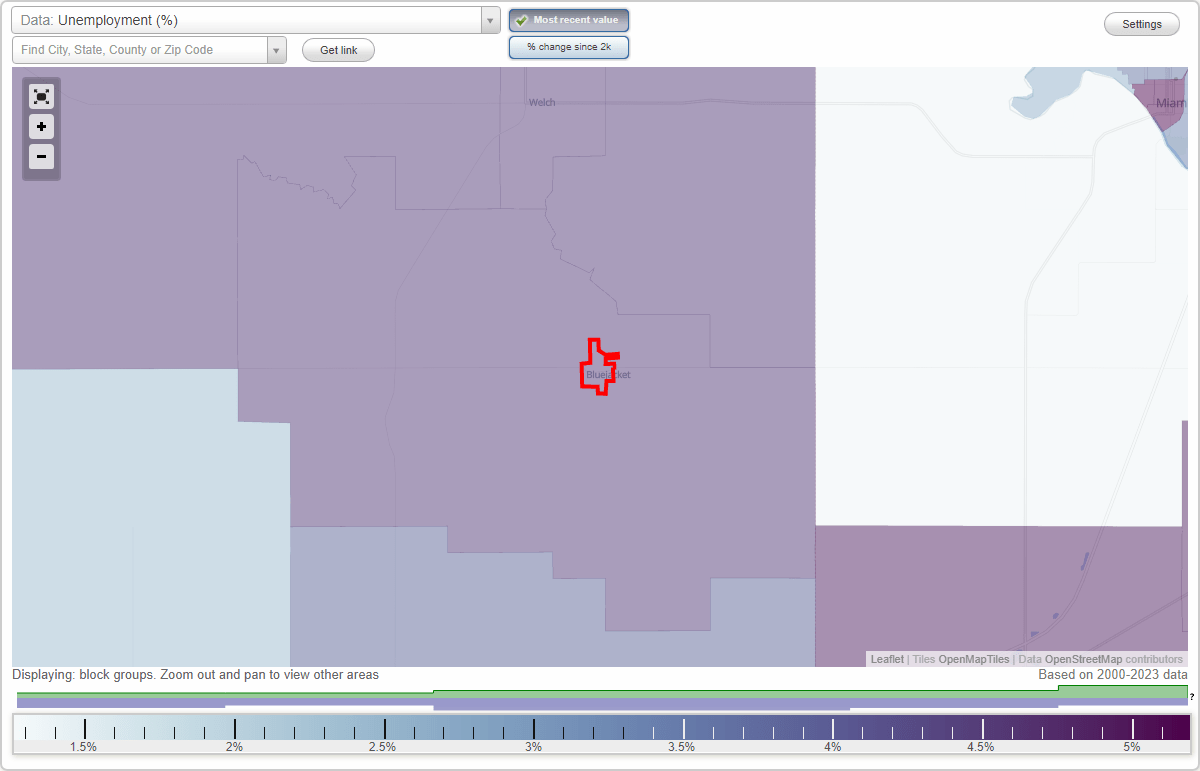
Task: Select the Most recent value toggle
Action: [568, 20]
